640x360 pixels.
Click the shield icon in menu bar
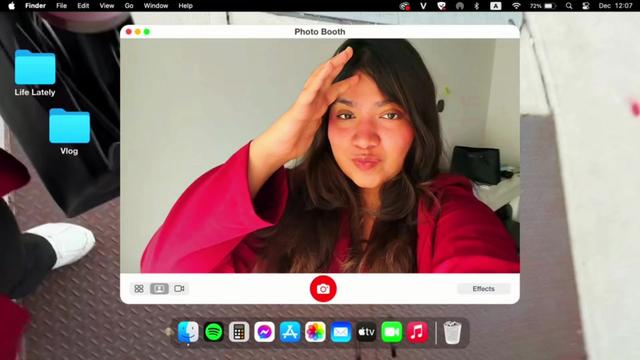441,6
